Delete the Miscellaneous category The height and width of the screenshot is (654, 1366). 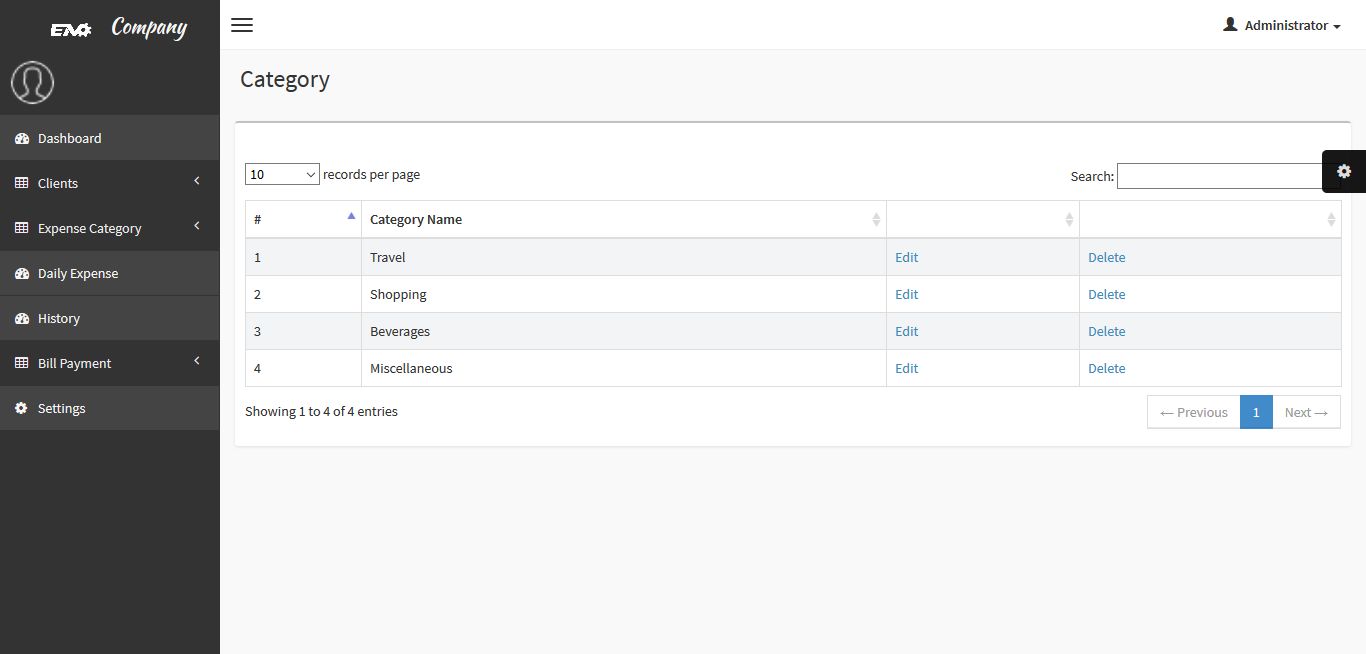(1106, 368)
